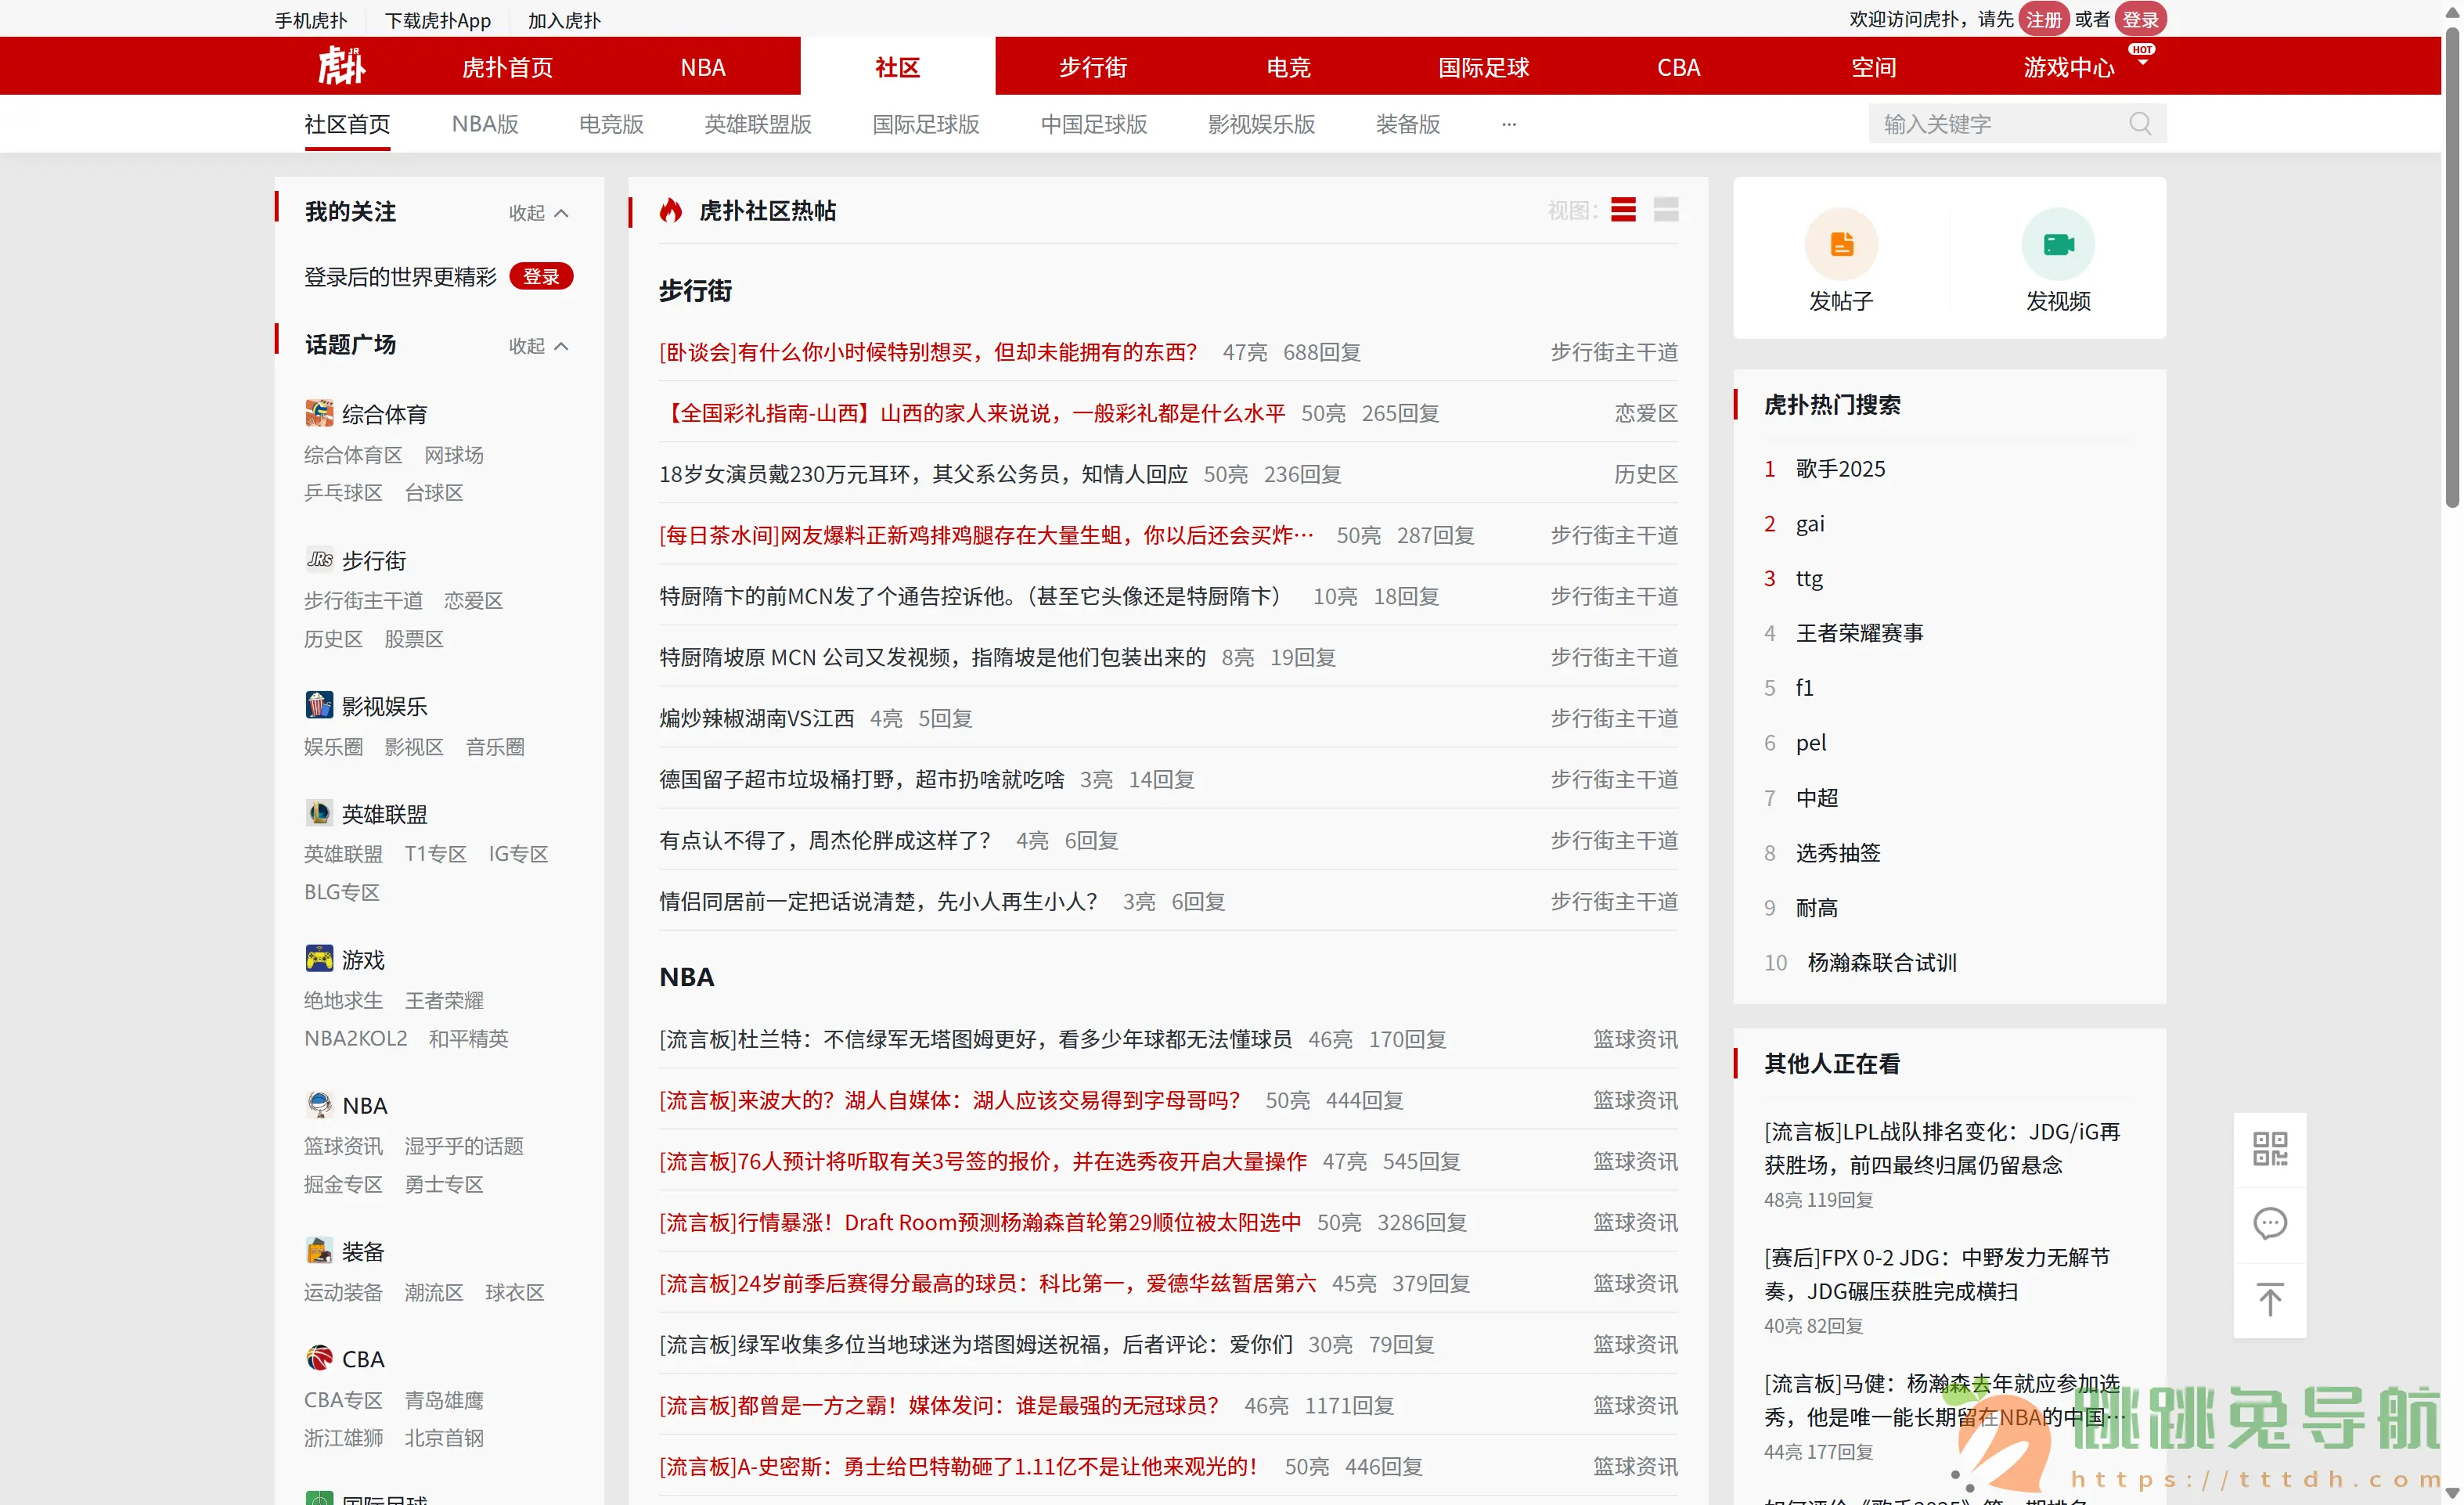Click the flame icon beside 虎扑社区热帖
The width and height of the screenshot is (2464, 1505).
click(x=671, y=210)
